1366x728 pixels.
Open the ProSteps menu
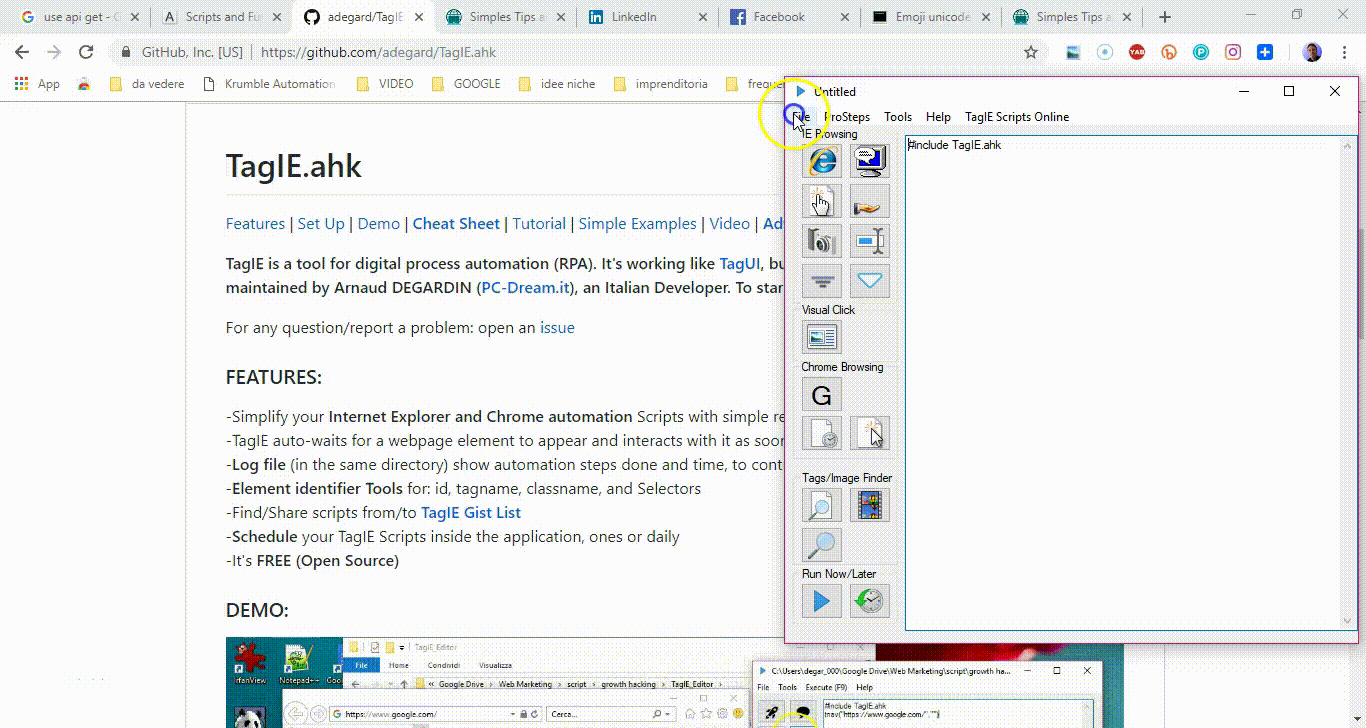[847, 117]
